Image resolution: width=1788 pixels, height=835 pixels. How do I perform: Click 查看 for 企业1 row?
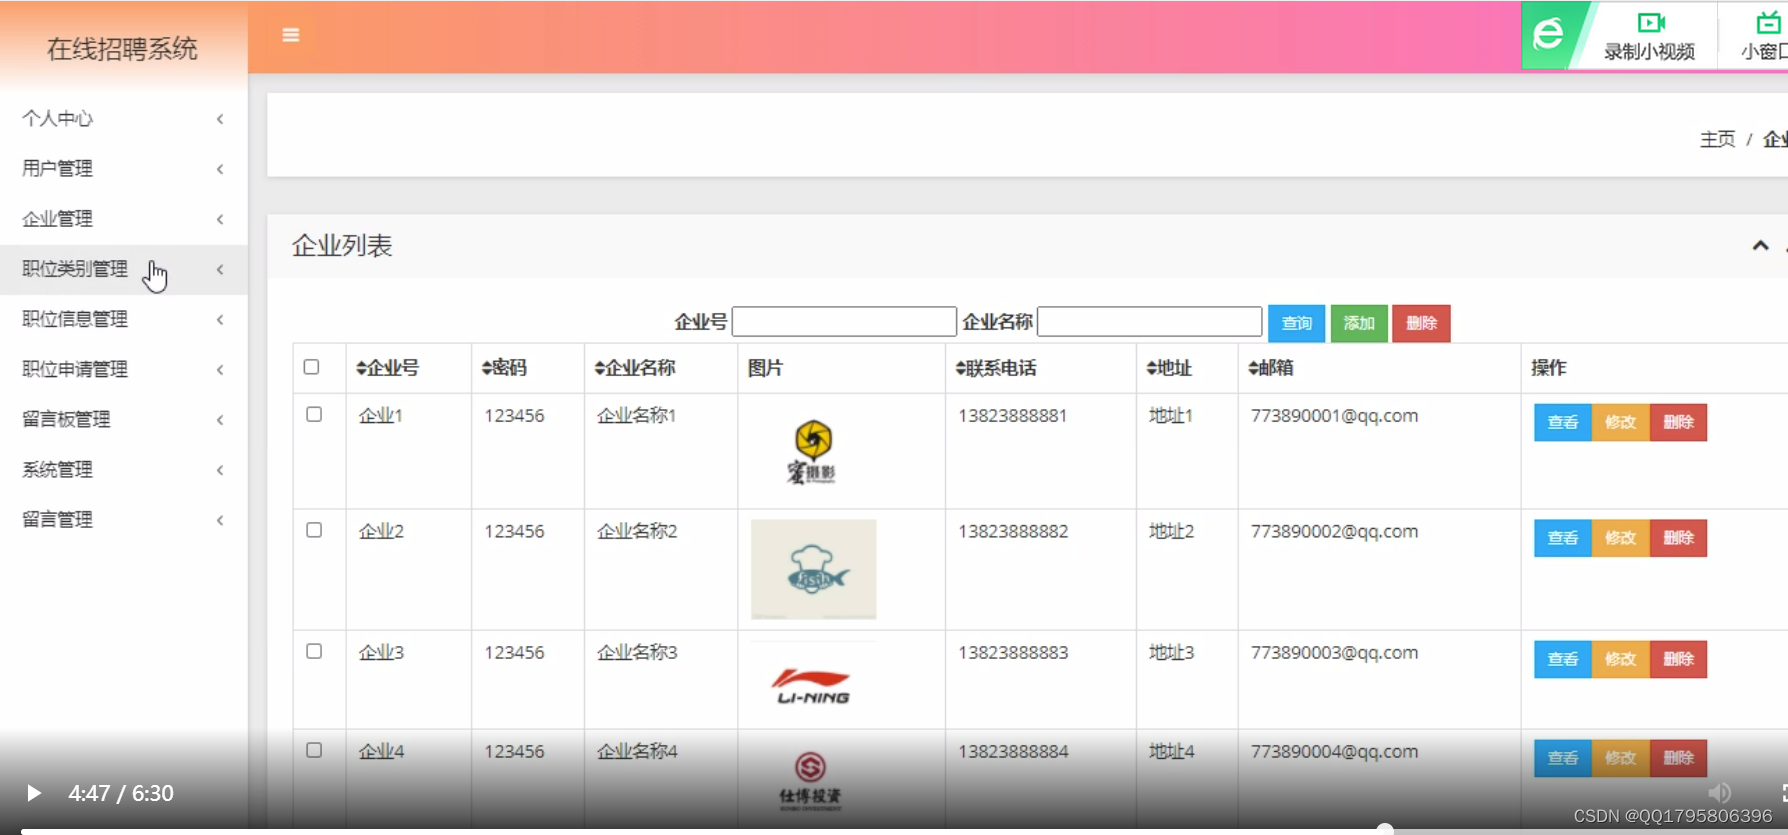[1563, 422]
